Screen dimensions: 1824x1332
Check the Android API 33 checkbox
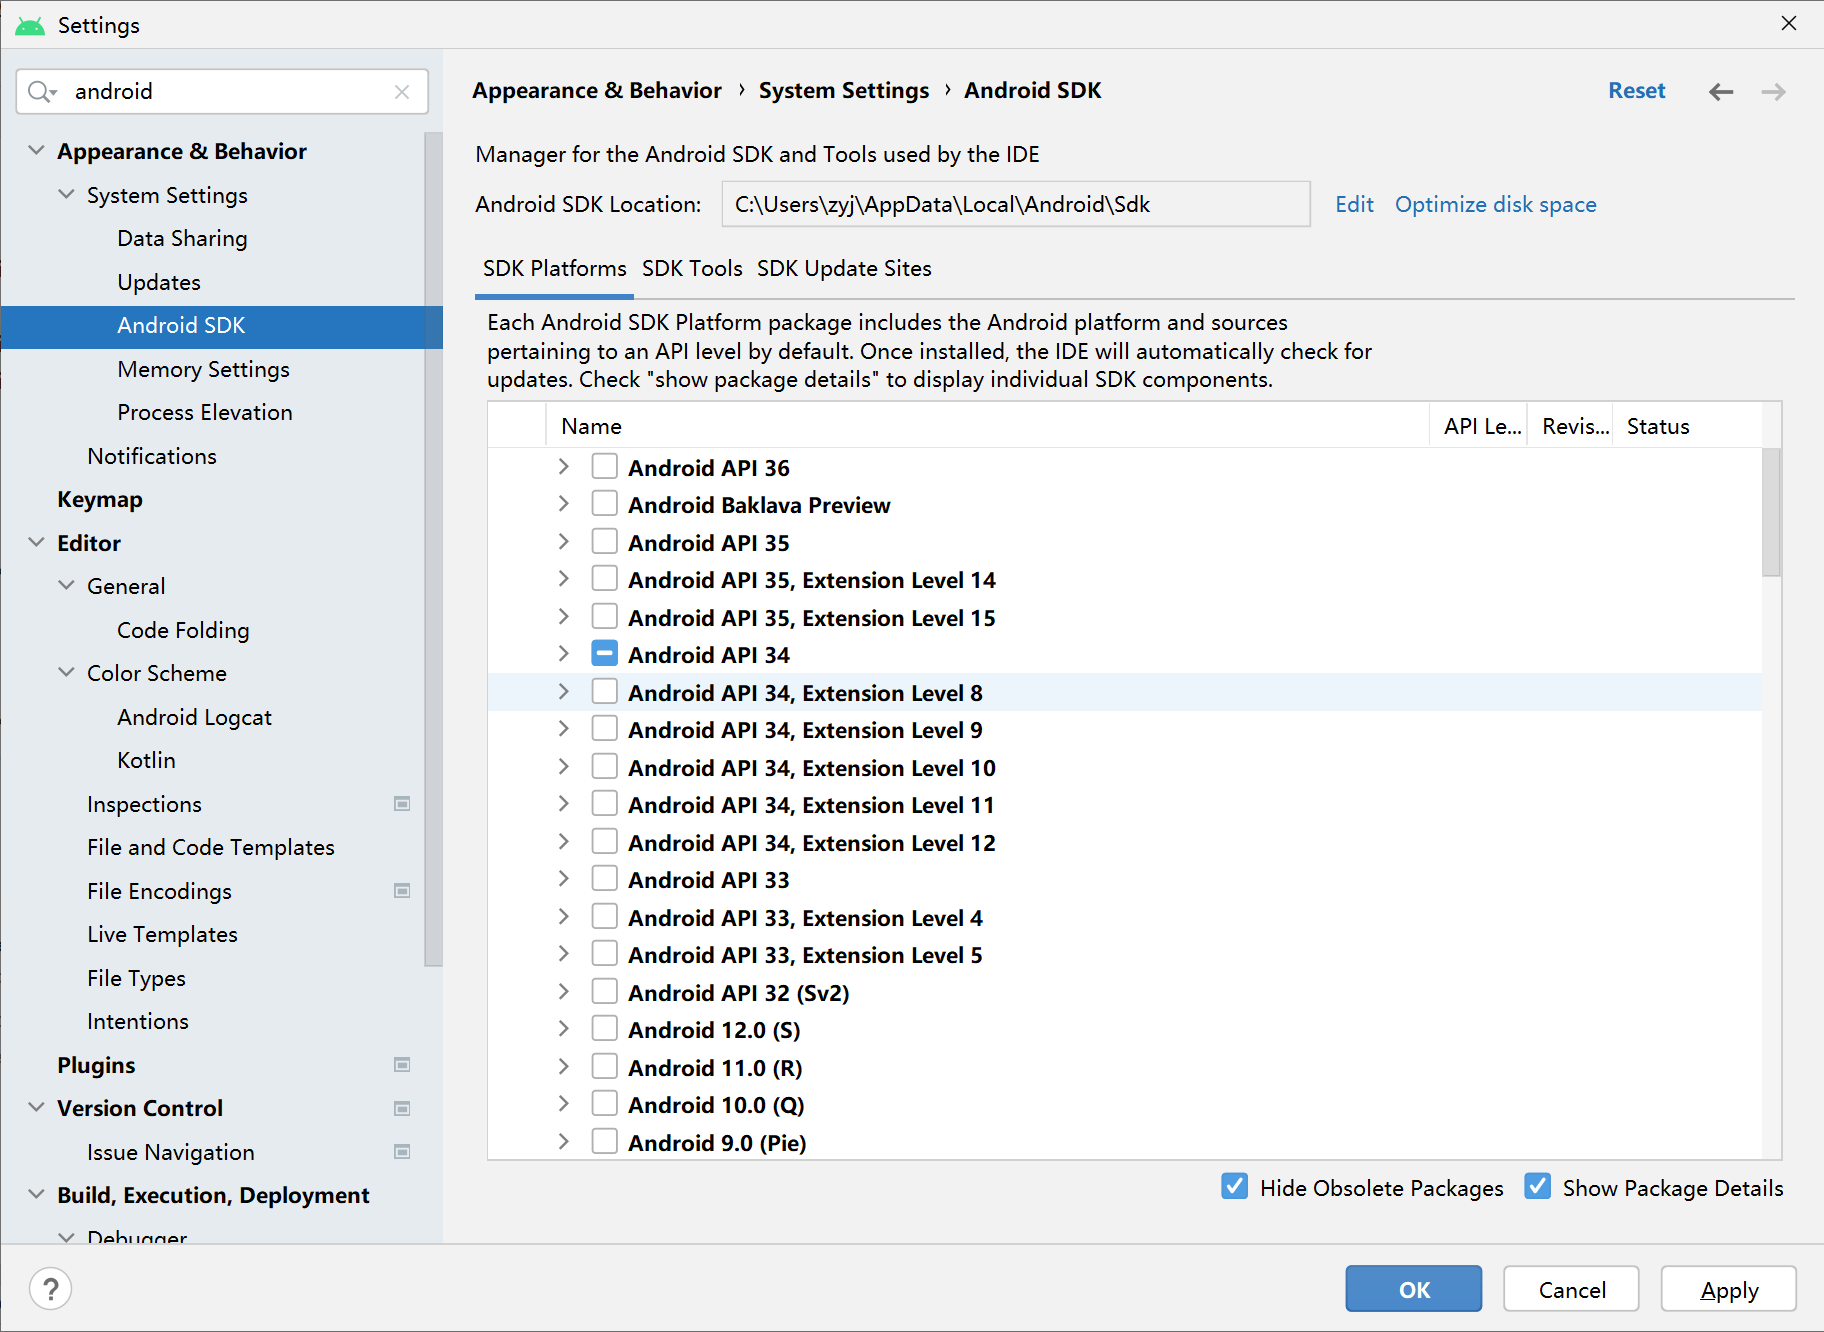coord(604,878)
